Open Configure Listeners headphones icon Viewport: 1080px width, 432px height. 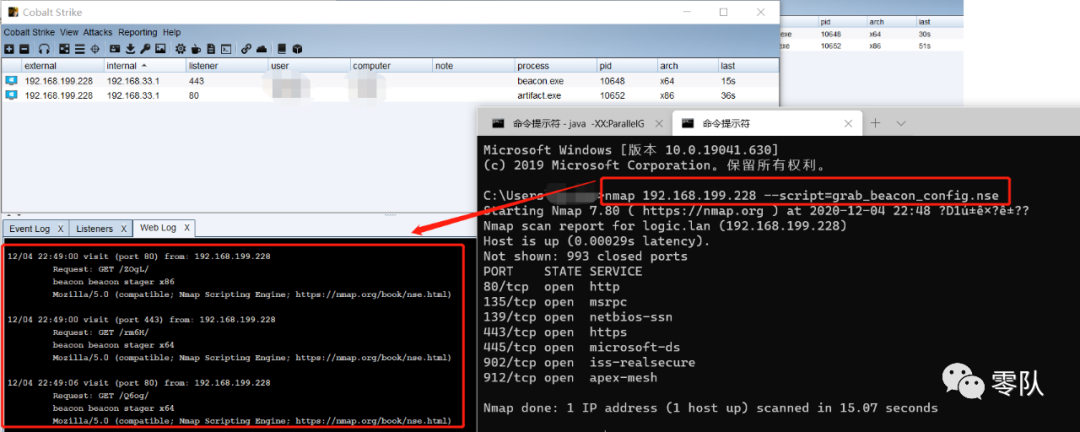coord(44,49)
